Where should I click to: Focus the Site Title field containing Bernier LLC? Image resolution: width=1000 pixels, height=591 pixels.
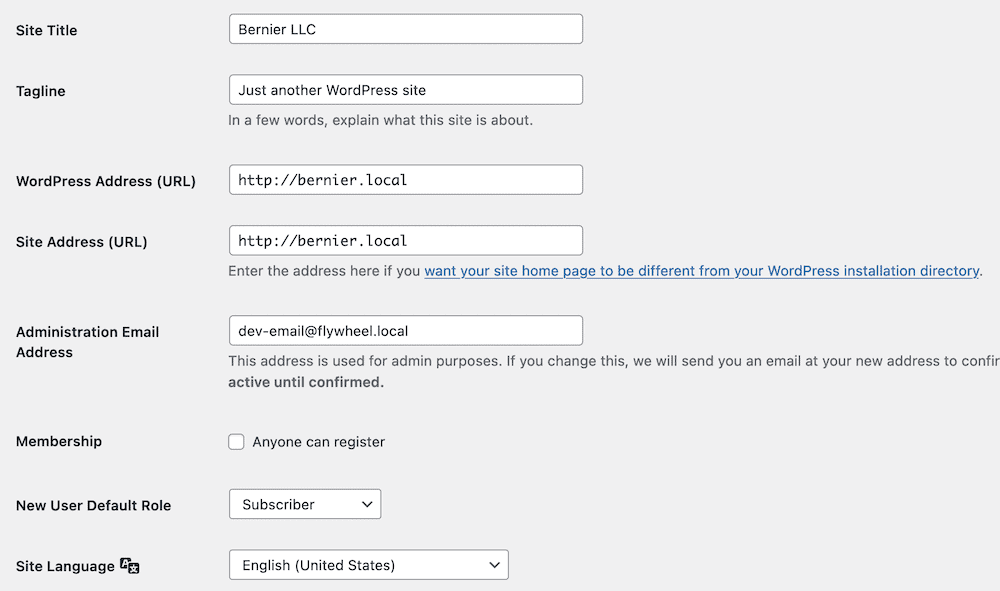point(406,29)
